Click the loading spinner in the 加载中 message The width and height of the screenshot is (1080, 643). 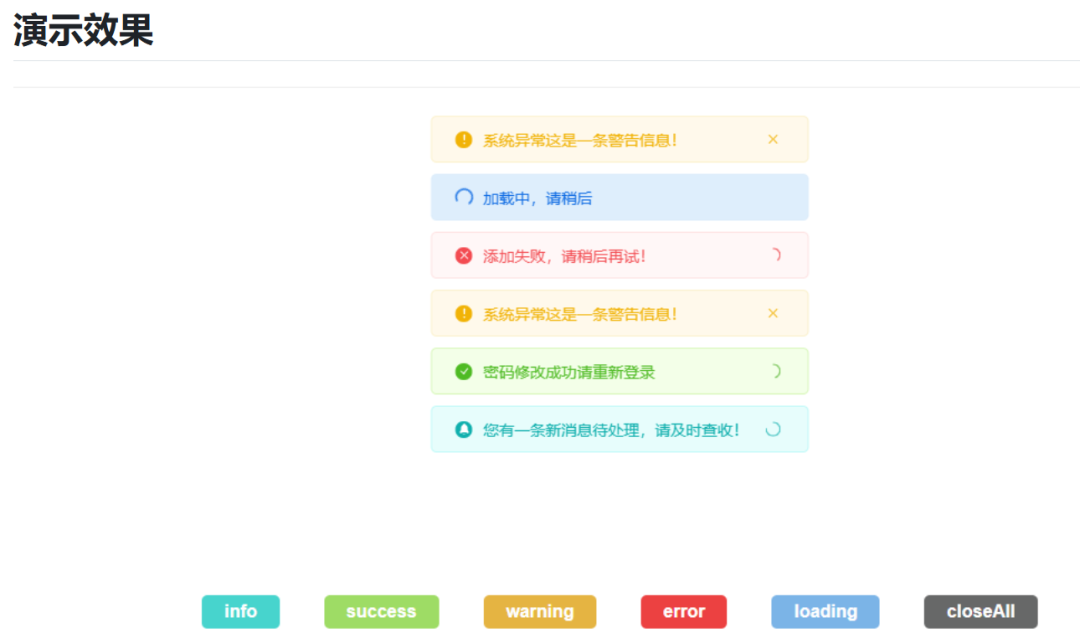(463, 197)
